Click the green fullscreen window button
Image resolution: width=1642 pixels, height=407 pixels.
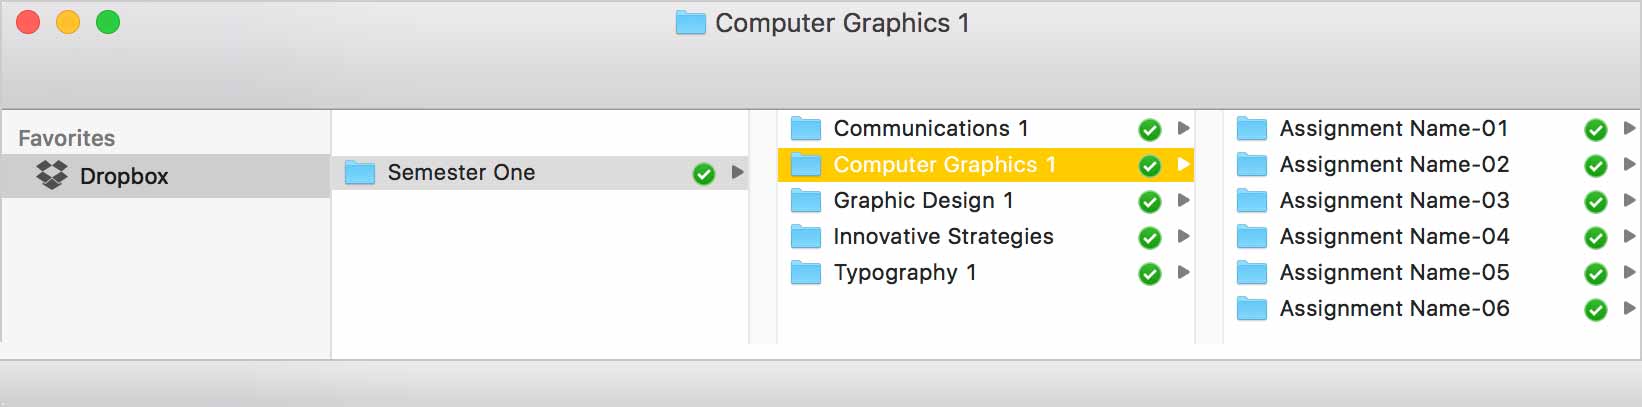[108, 22]
